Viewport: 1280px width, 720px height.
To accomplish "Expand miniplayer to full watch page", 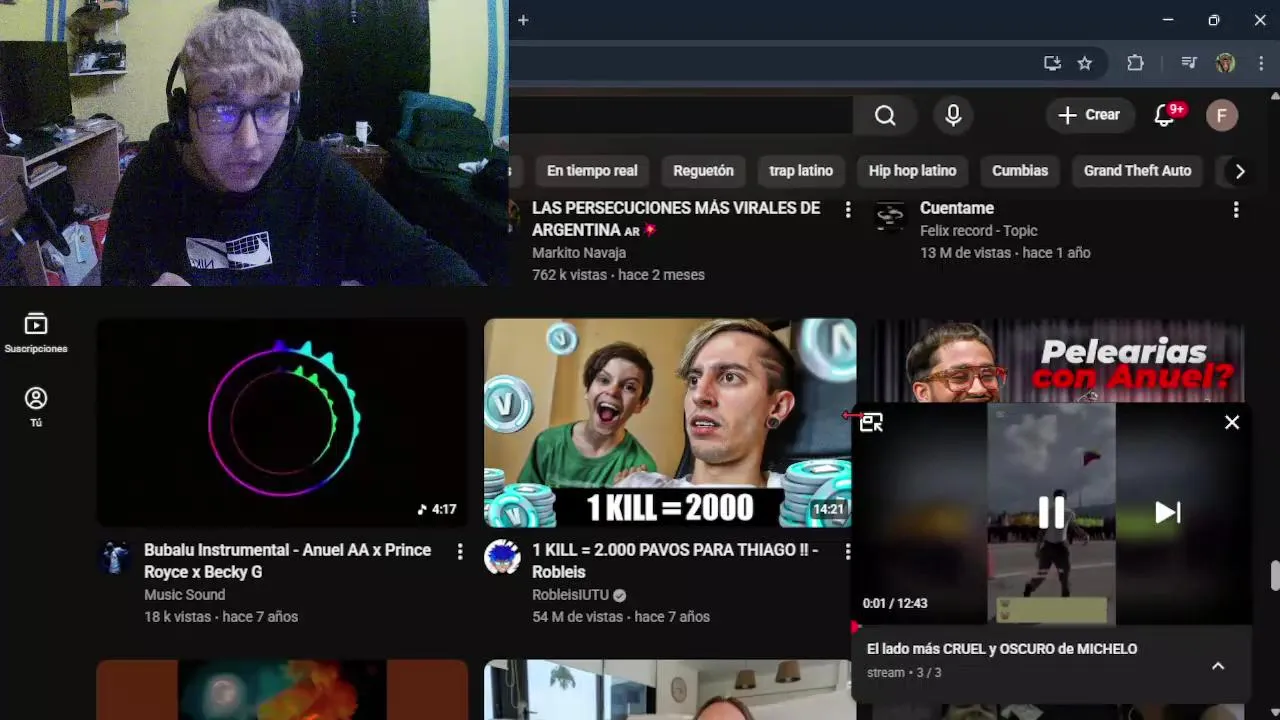I will pos(871,422).
